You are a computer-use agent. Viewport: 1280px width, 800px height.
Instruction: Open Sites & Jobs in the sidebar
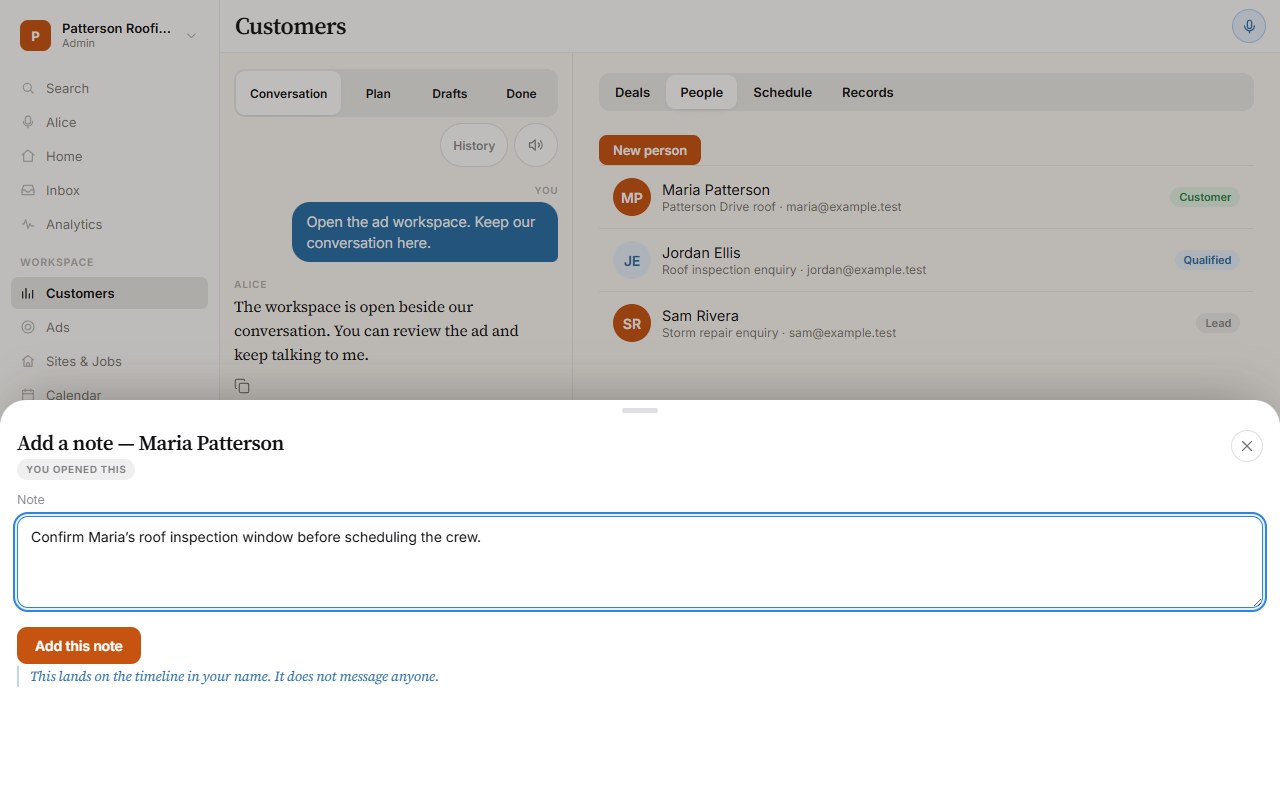[x=109, y=361]
